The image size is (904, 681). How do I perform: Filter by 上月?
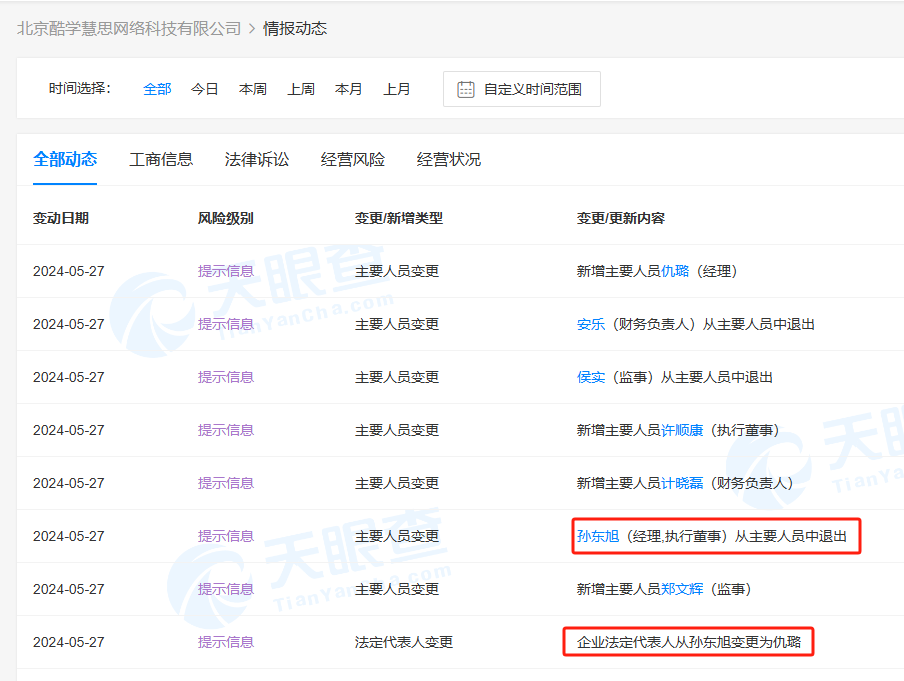397,89
